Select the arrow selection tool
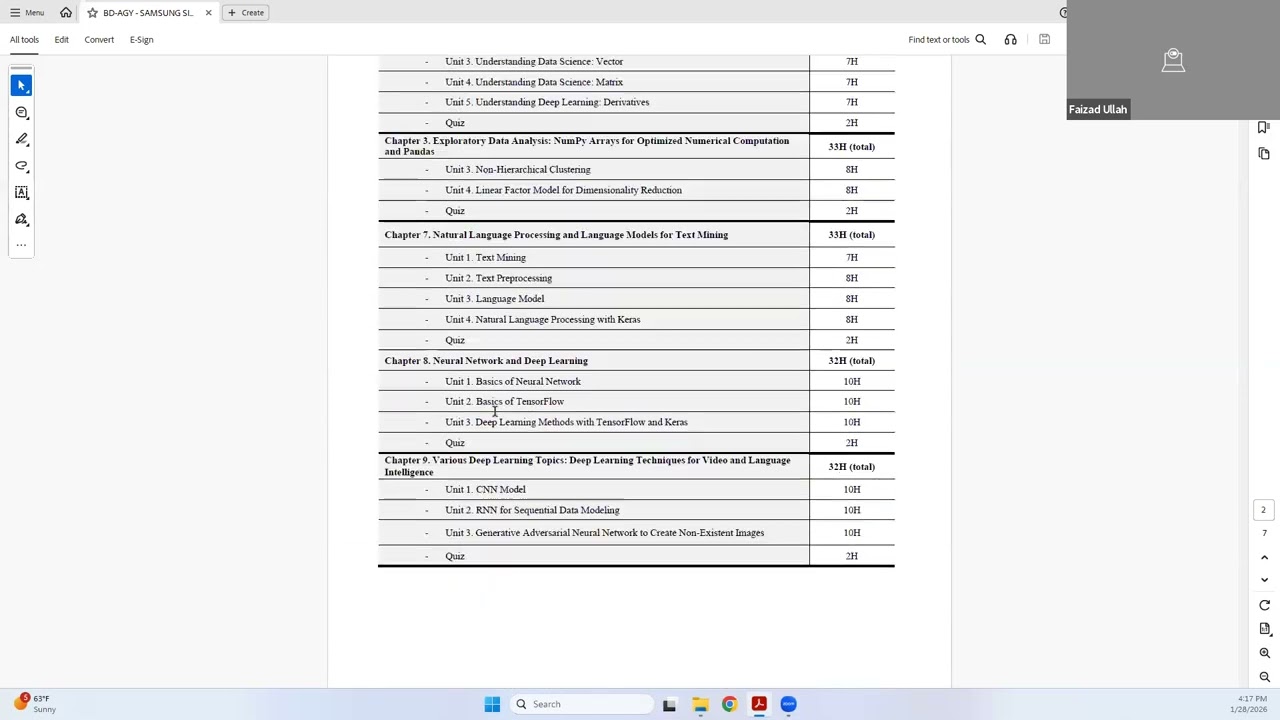Viewport: 1280px width, 720px height. point(22,86)
